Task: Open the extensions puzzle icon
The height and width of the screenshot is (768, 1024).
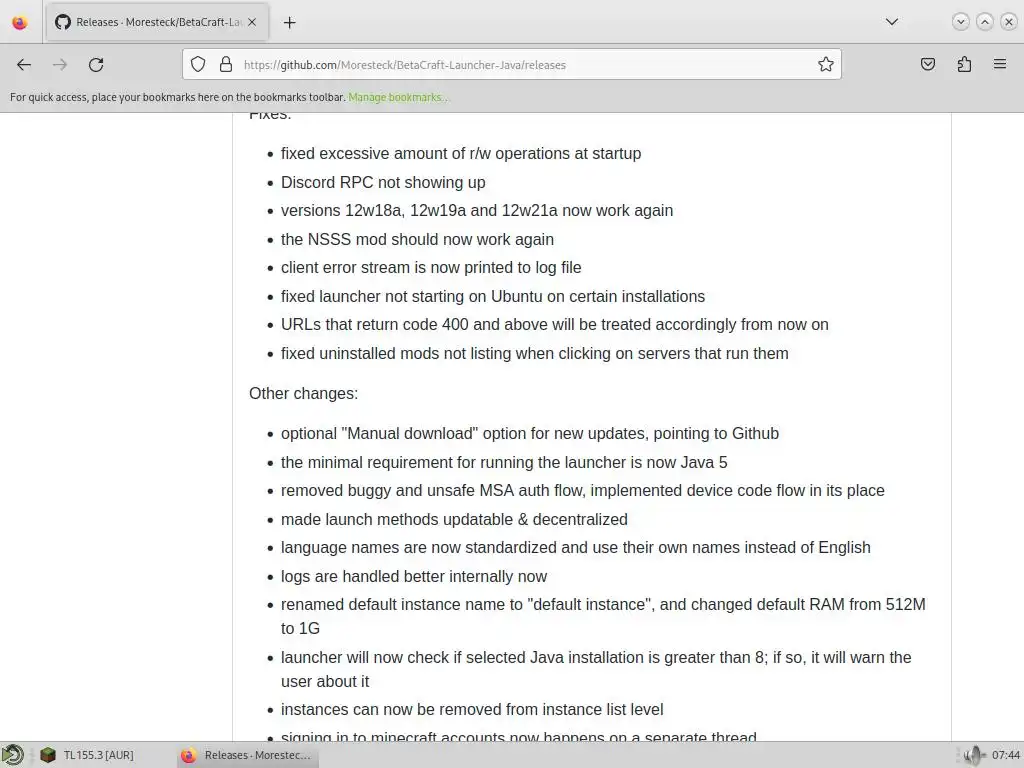Action: (x=964, y=64)
